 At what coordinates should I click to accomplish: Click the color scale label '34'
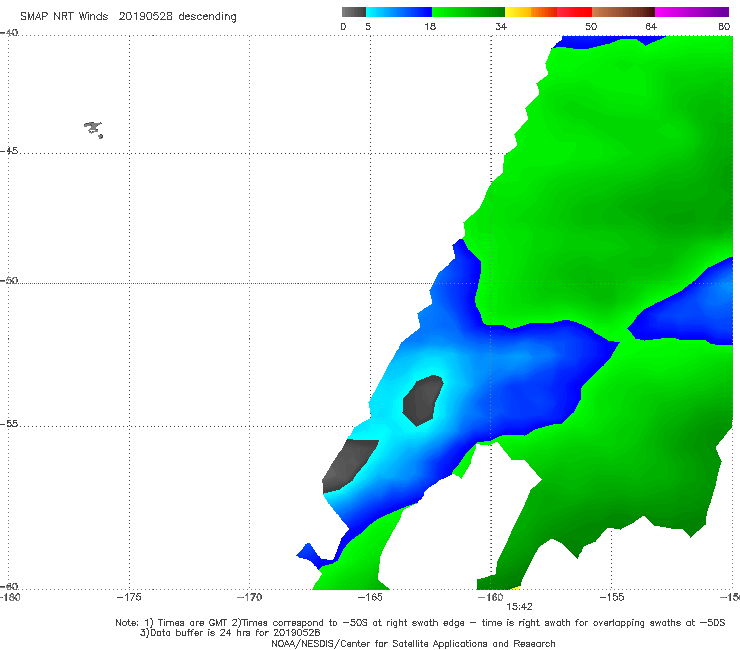tap(501, 26)
